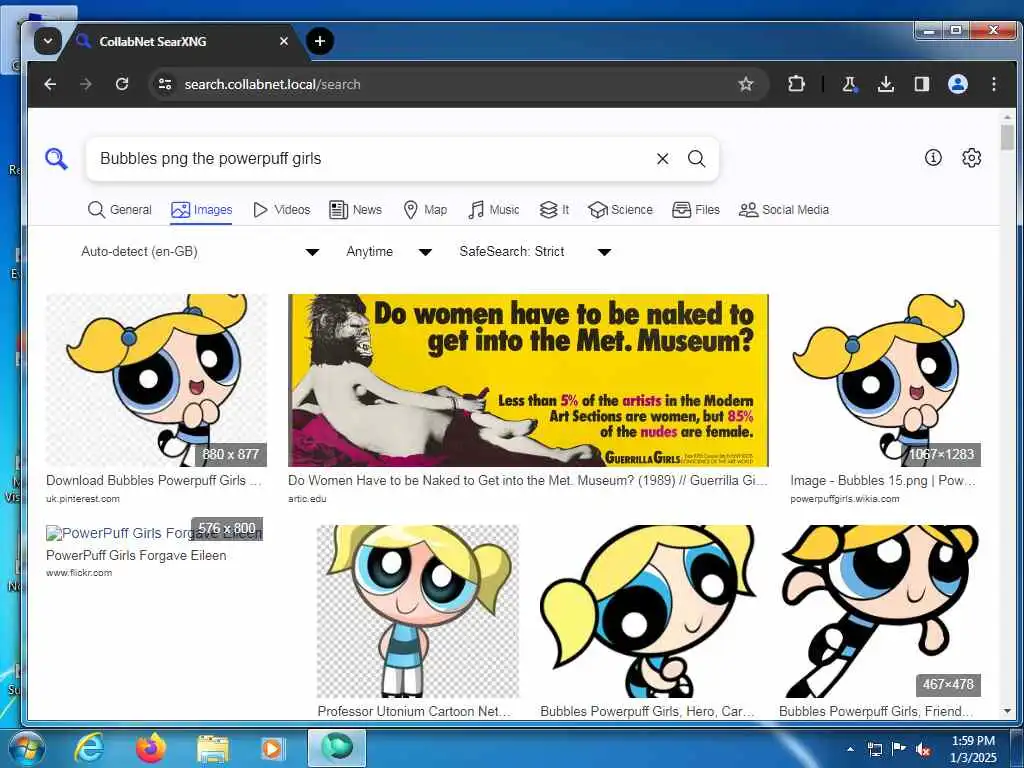Select the Images category tab

tap(201, 210)
